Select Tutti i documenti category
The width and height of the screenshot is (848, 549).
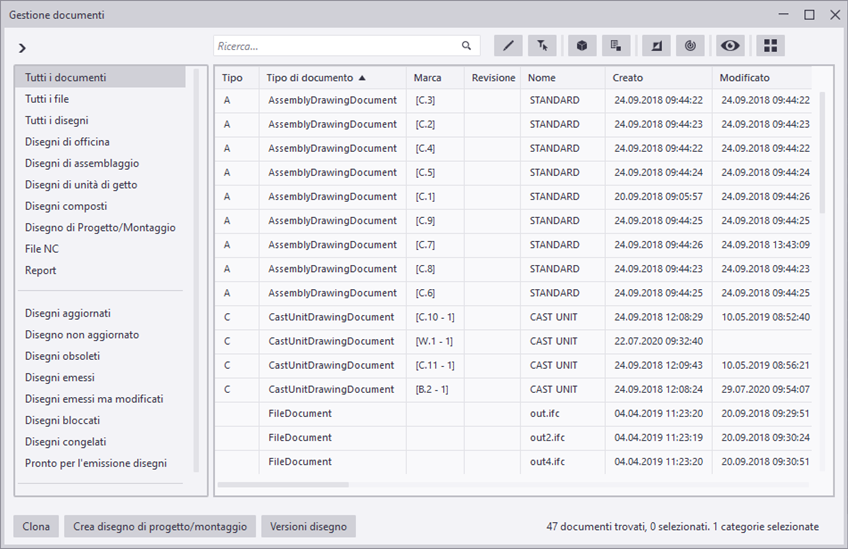click(x=100, y=77)
